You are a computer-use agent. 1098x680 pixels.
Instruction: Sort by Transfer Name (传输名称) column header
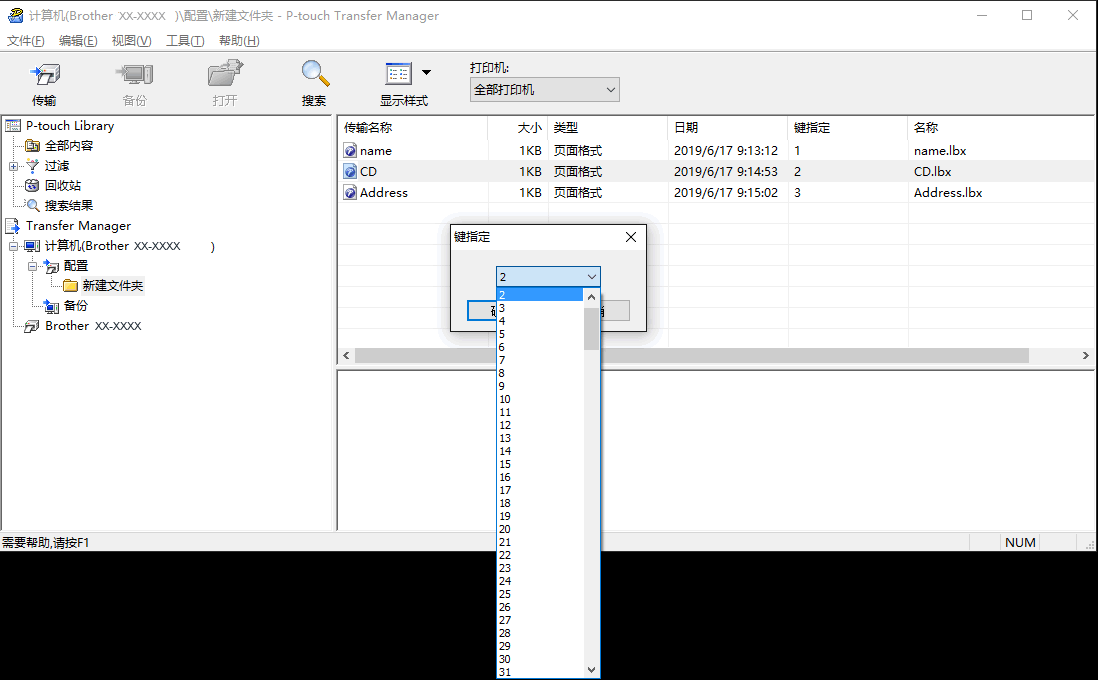pos(412,127)
